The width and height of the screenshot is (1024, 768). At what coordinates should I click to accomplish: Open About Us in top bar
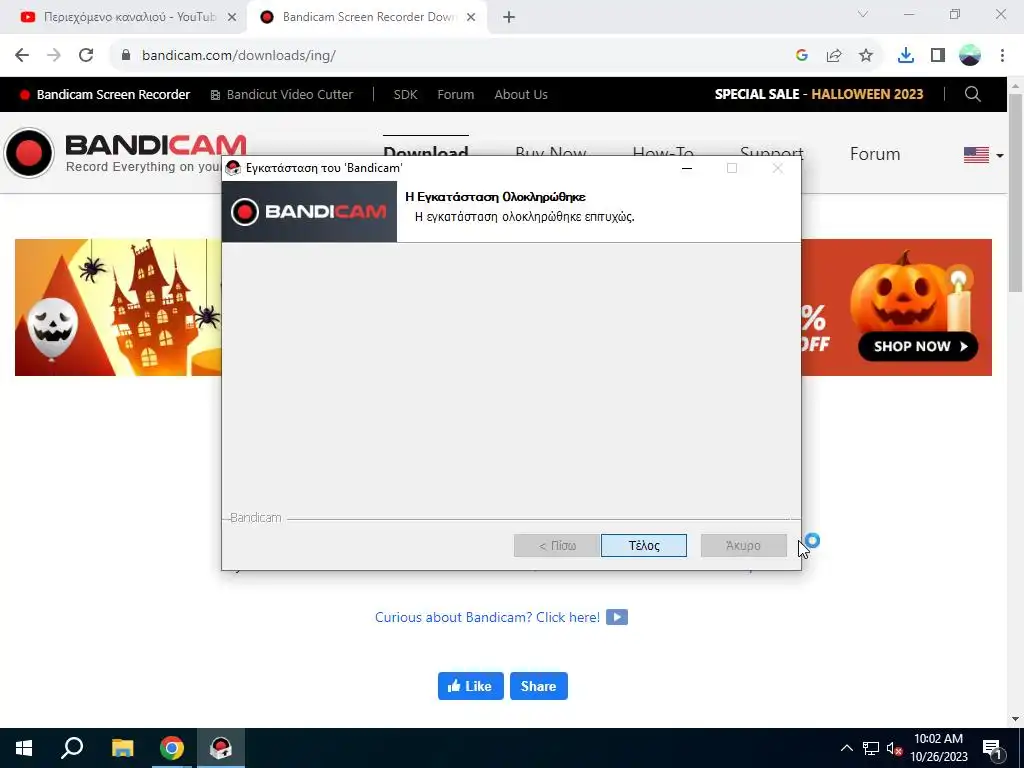pos(520,95)
